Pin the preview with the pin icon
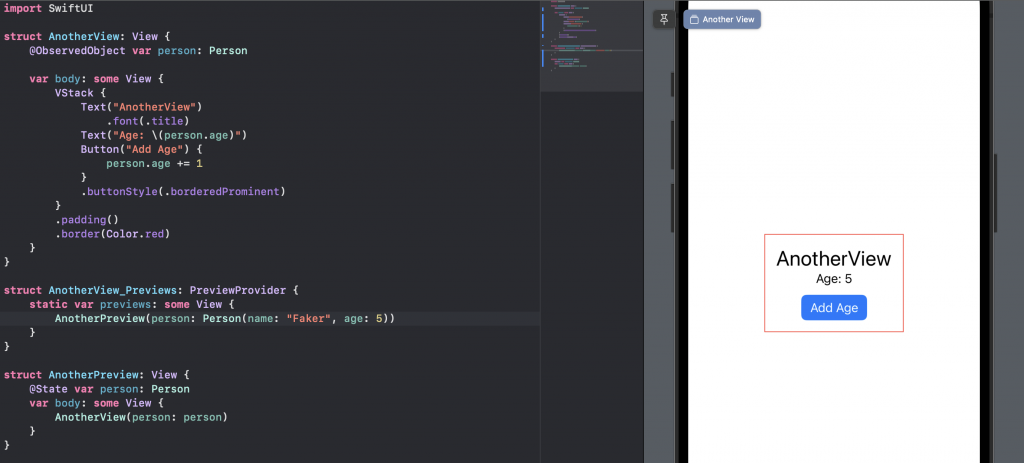The width and height of the screenshot is (1024, 463). 664,19
